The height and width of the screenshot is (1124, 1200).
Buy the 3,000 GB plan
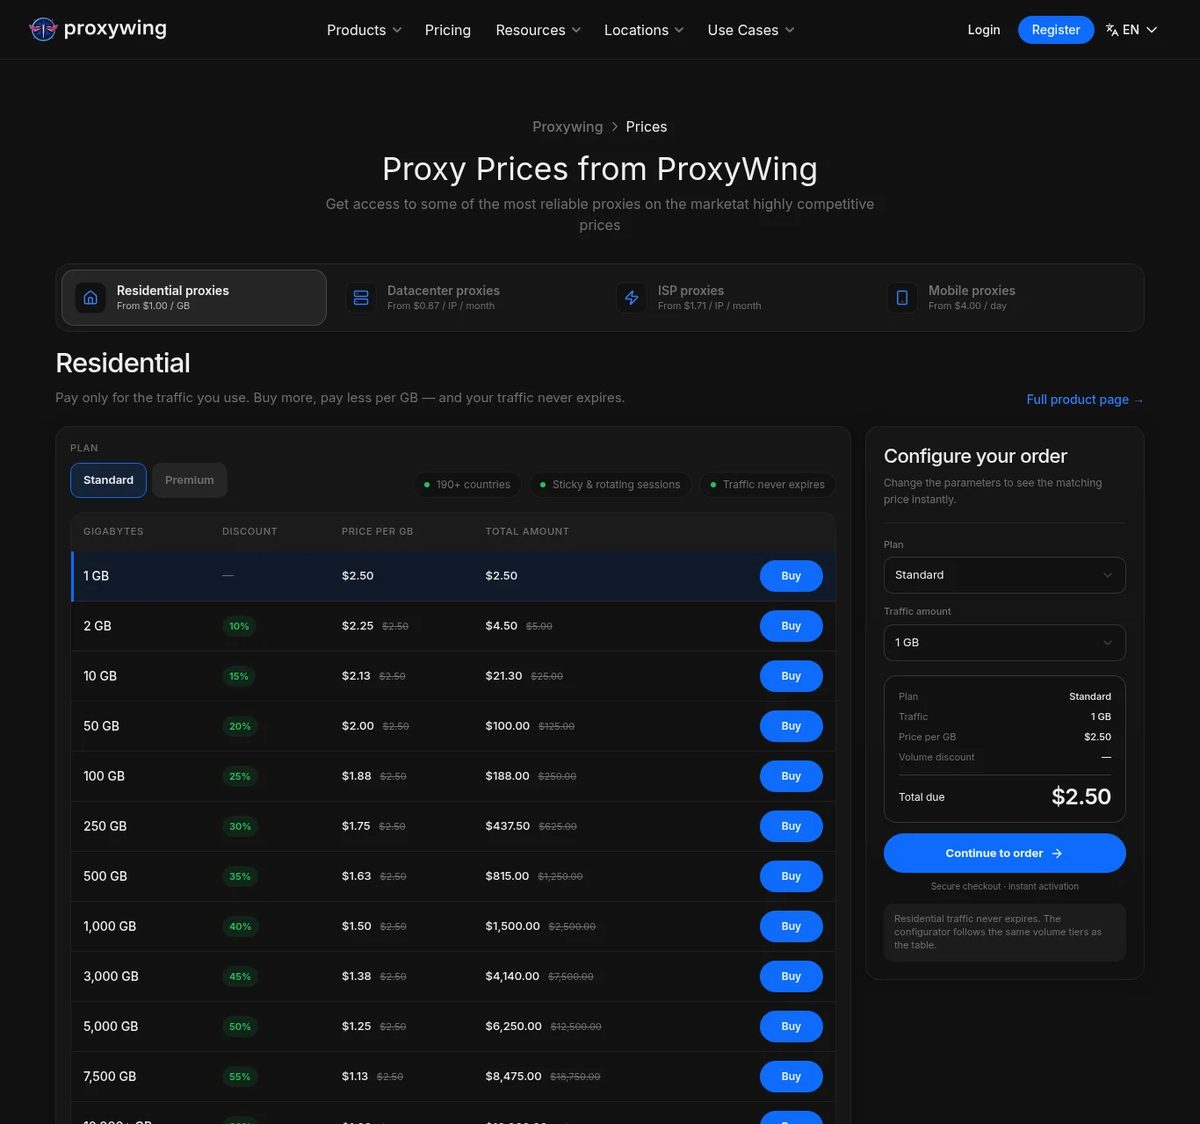point(791,976)
